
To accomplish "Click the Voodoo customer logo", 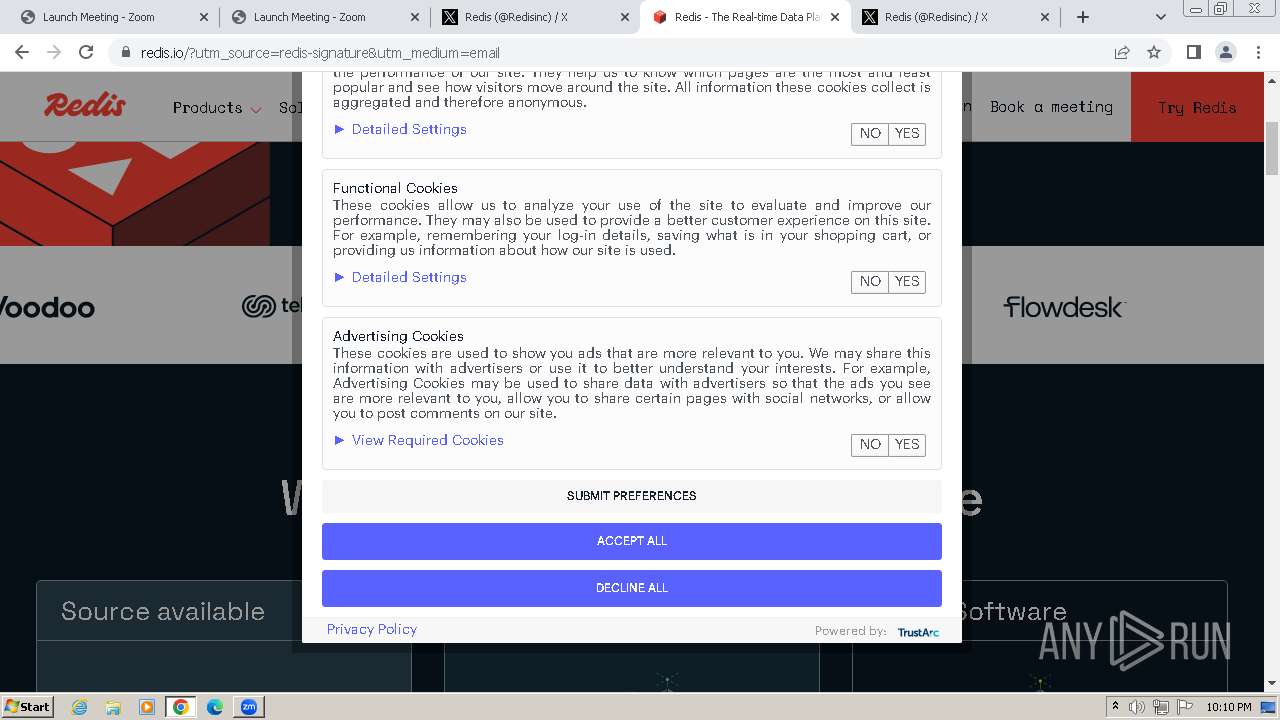I will pyautogui.click(x=47, y=307).
